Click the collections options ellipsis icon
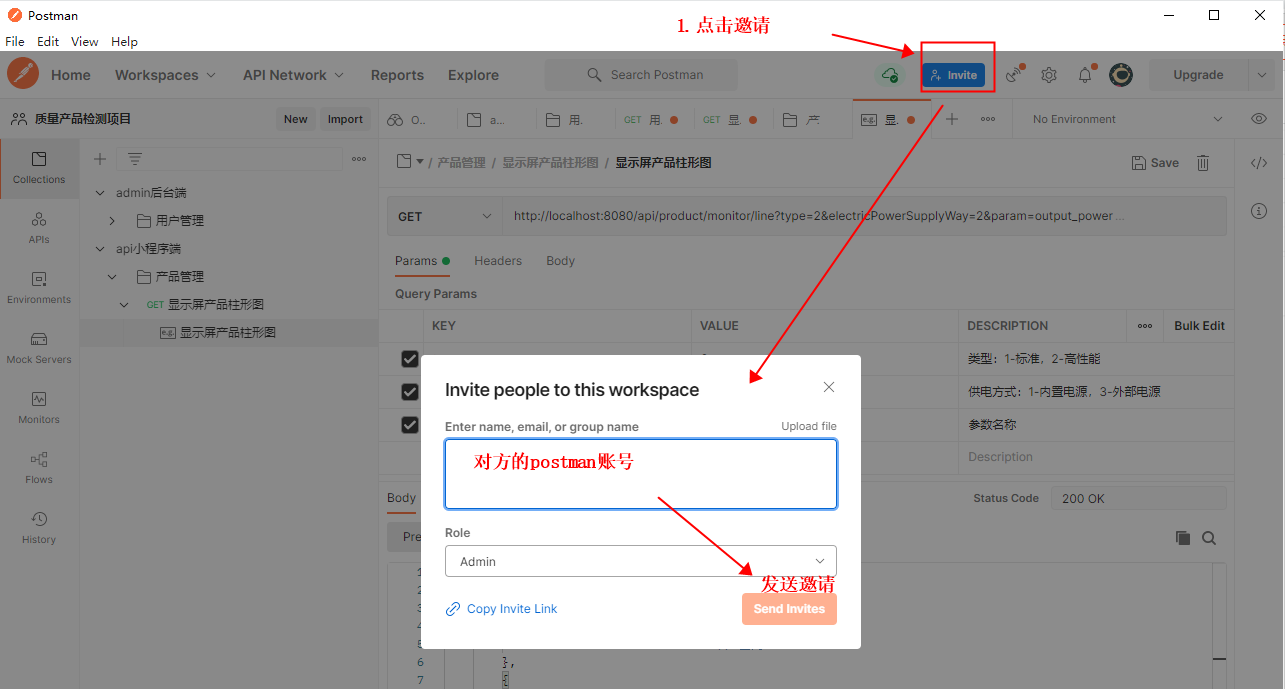Image resolution: width=1285 pixels, height=689 pixels. pos(359,159)
